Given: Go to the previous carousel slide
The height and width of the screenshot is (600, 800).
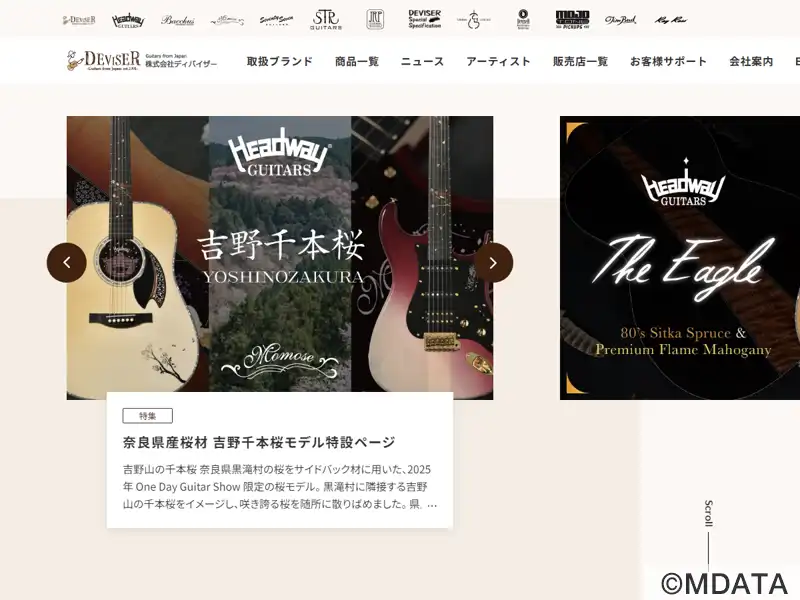Looking at the screenshot, I should pos(67,263).
